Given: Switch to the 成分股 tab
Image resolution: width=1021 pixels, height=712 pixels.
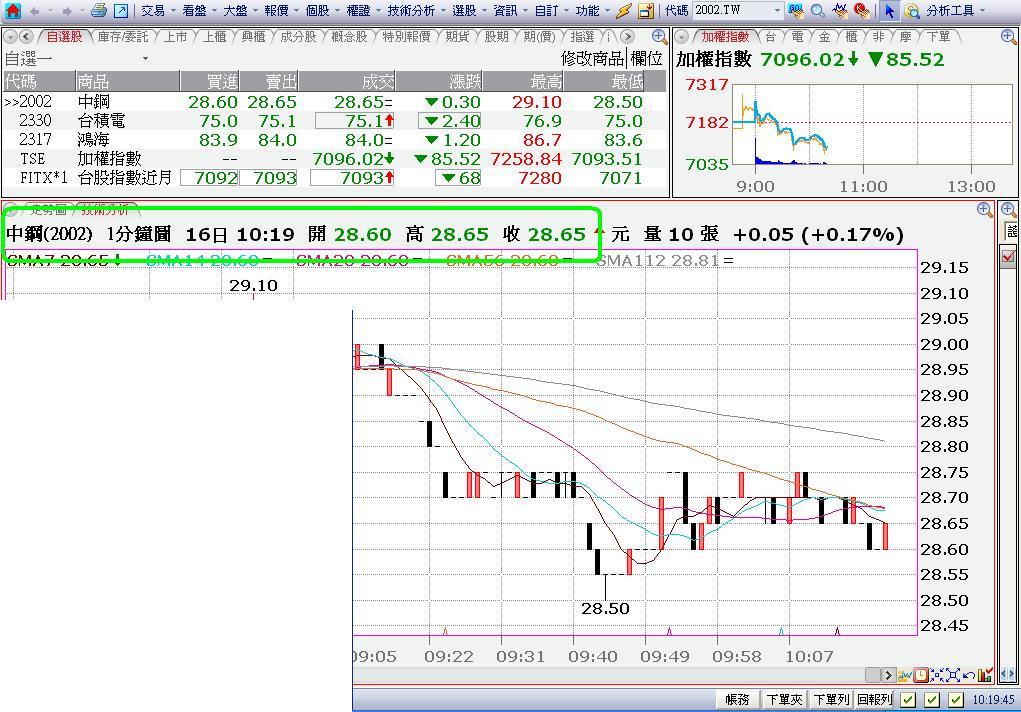Looking at the screenshot, I should point(298,36).
